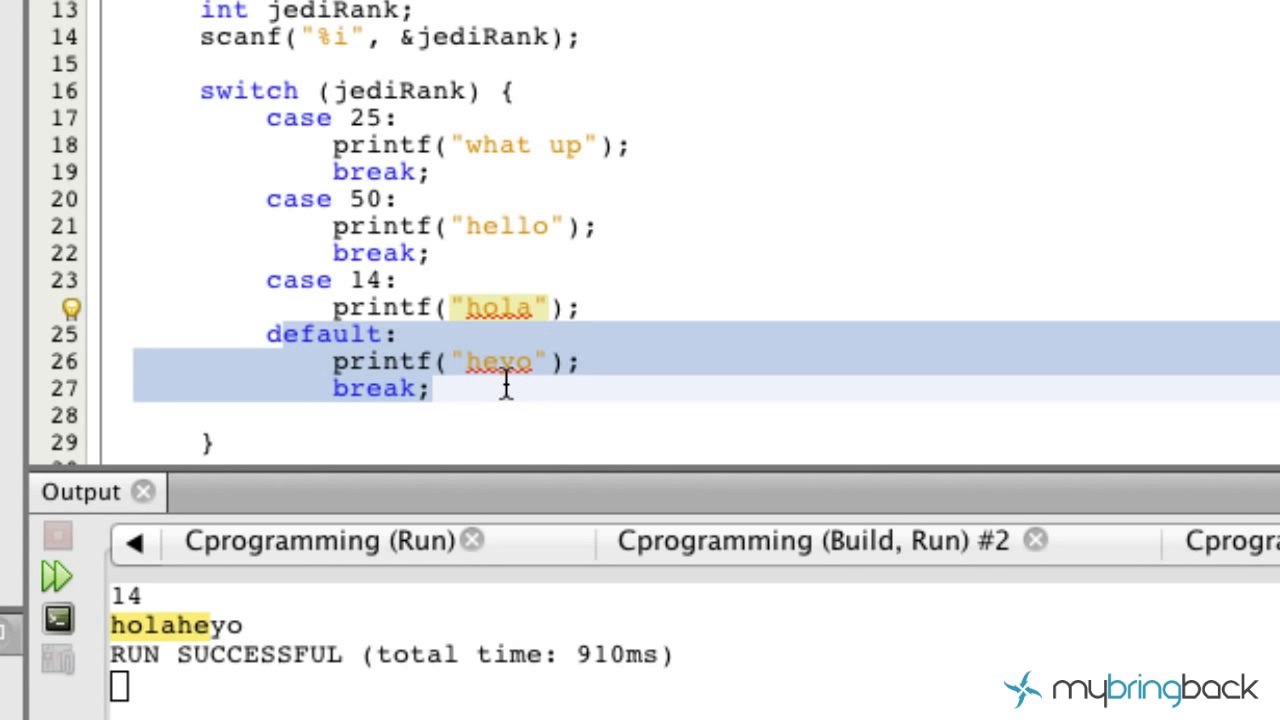Click the disabled stop square icon
Viewport: 1280px width, 720px height.
tap(57, 537)
